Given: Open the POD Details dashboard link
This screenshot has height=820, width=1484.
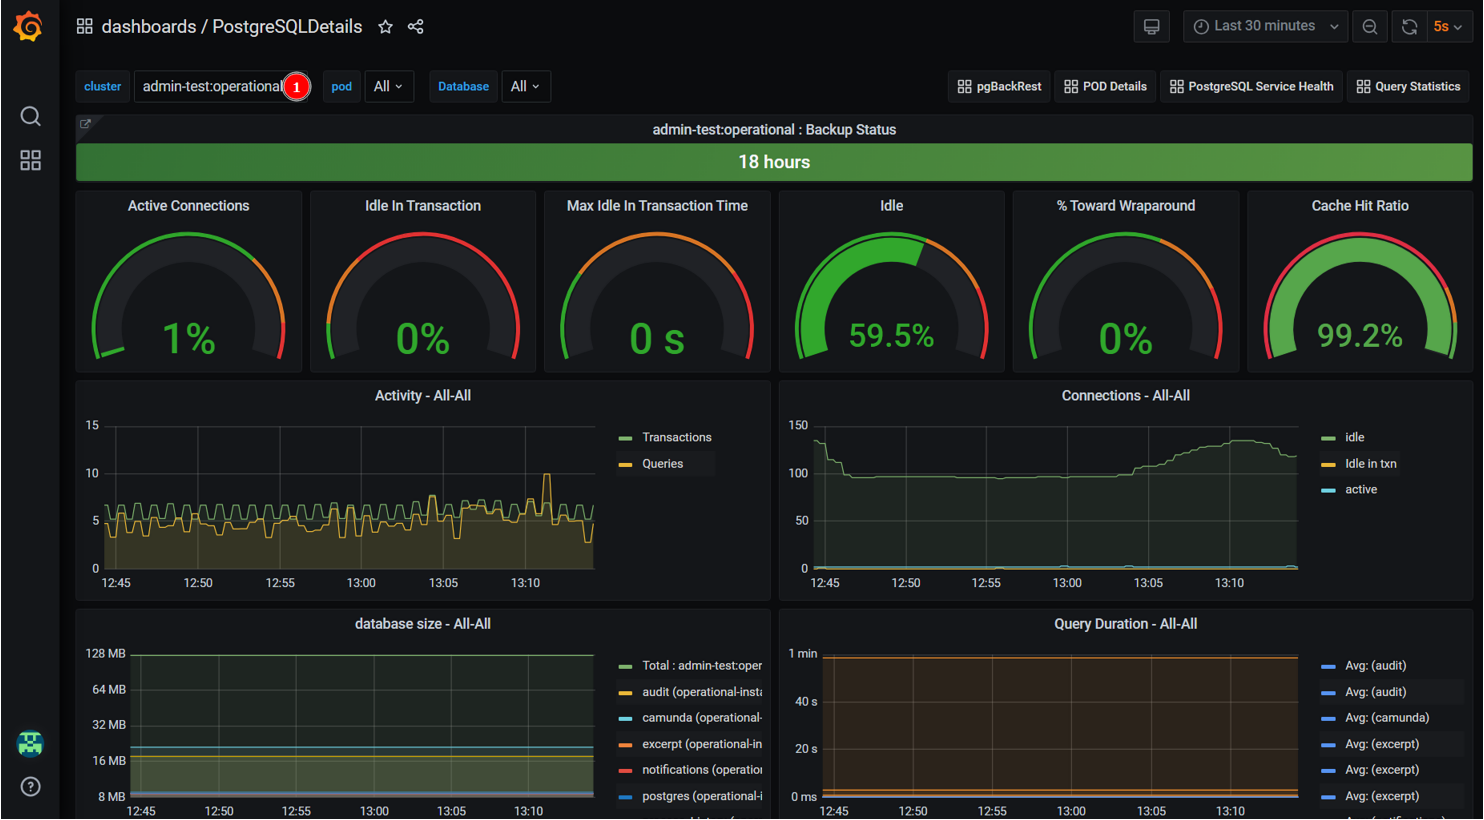Looking at the screenshot, I should [x=1105, y=86].
